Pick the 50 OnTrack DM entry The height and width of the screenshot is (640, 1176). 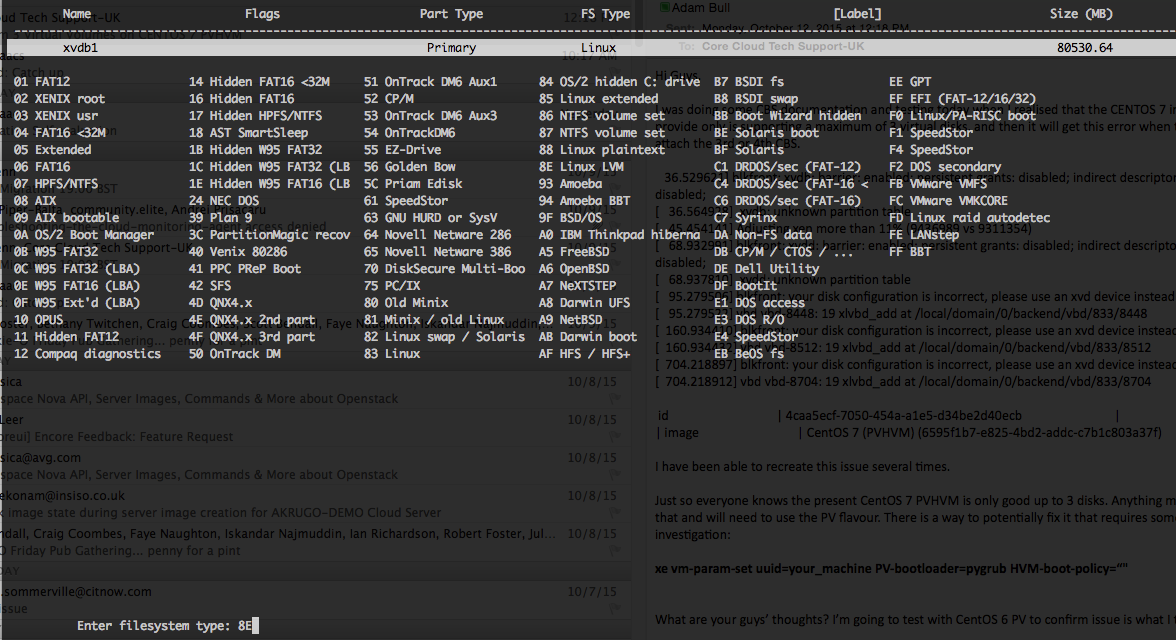(x=234, y=354)
